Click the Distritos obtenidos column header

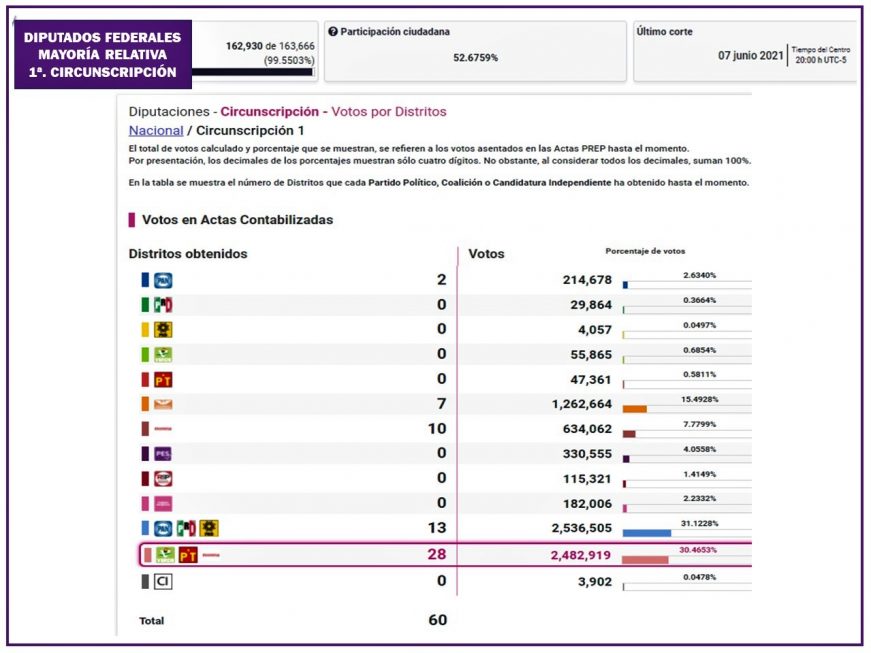coord(188,254)
